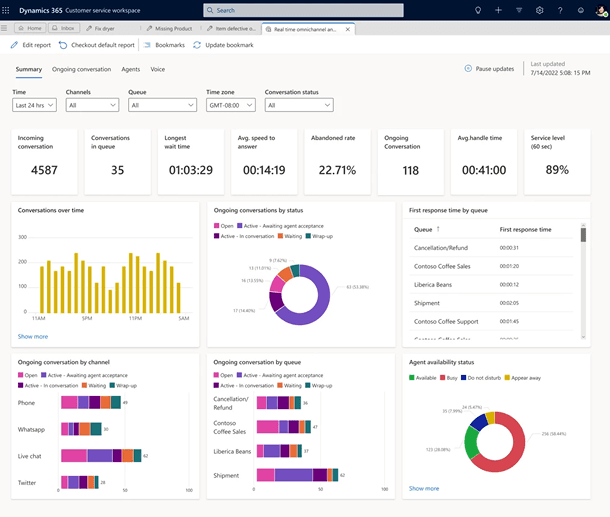Click the Waiting legend swatch in status chart
The image size is (610, 517).
(280, 236)
